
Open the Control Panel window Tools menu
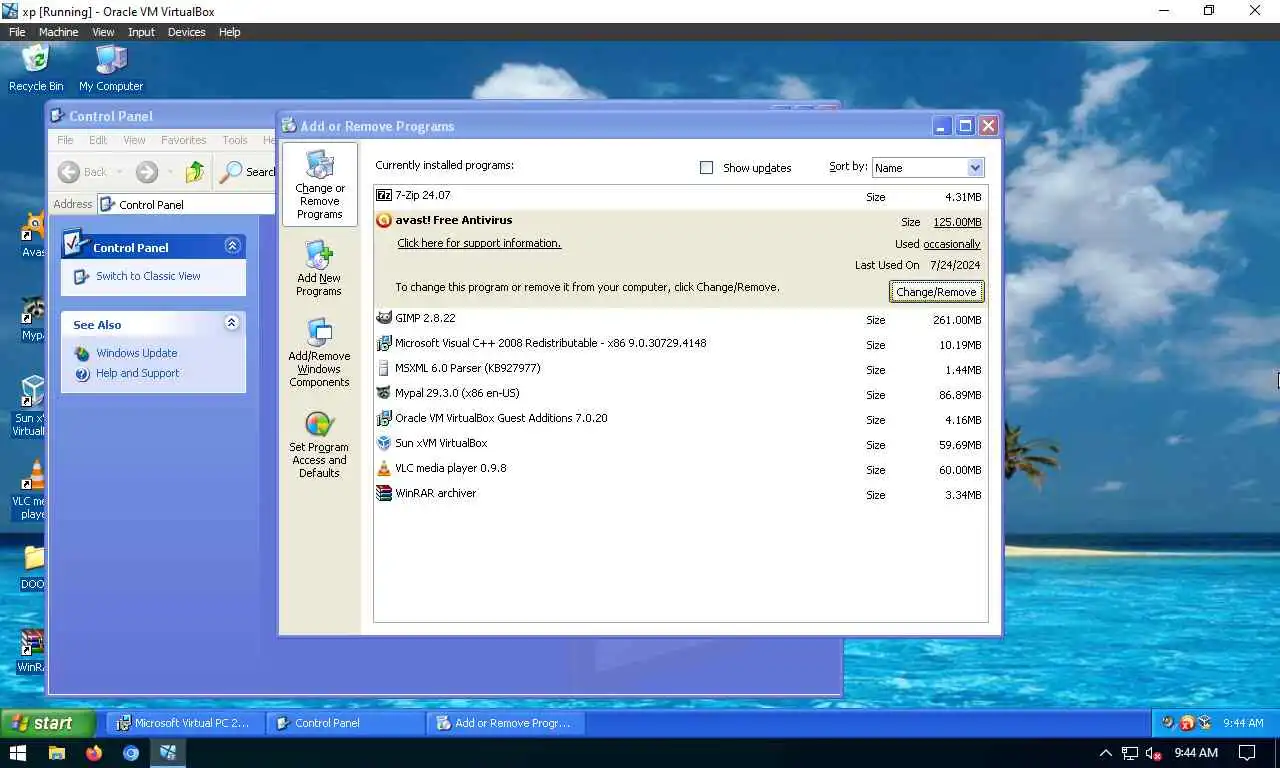click(235, 140)
